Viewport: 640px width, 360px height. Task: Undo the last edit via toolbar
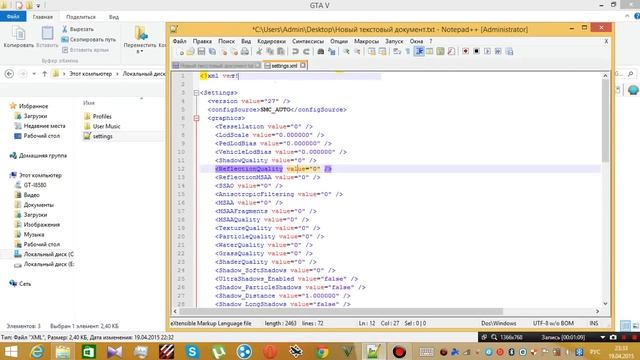295,51
